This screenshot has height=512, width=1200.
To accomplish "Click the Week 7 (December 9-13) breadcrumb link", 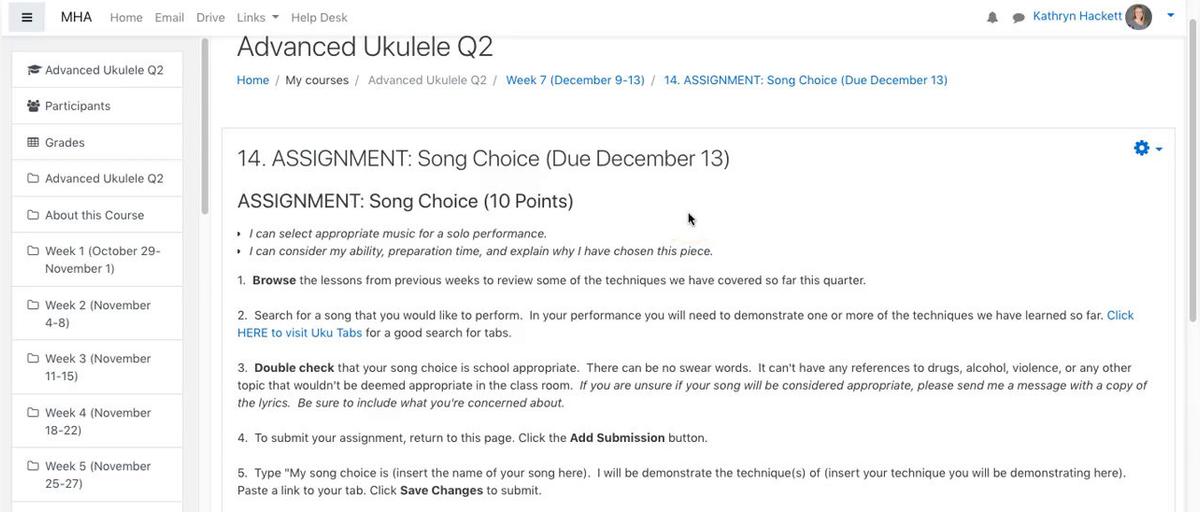I will click(x=575, y=80).
